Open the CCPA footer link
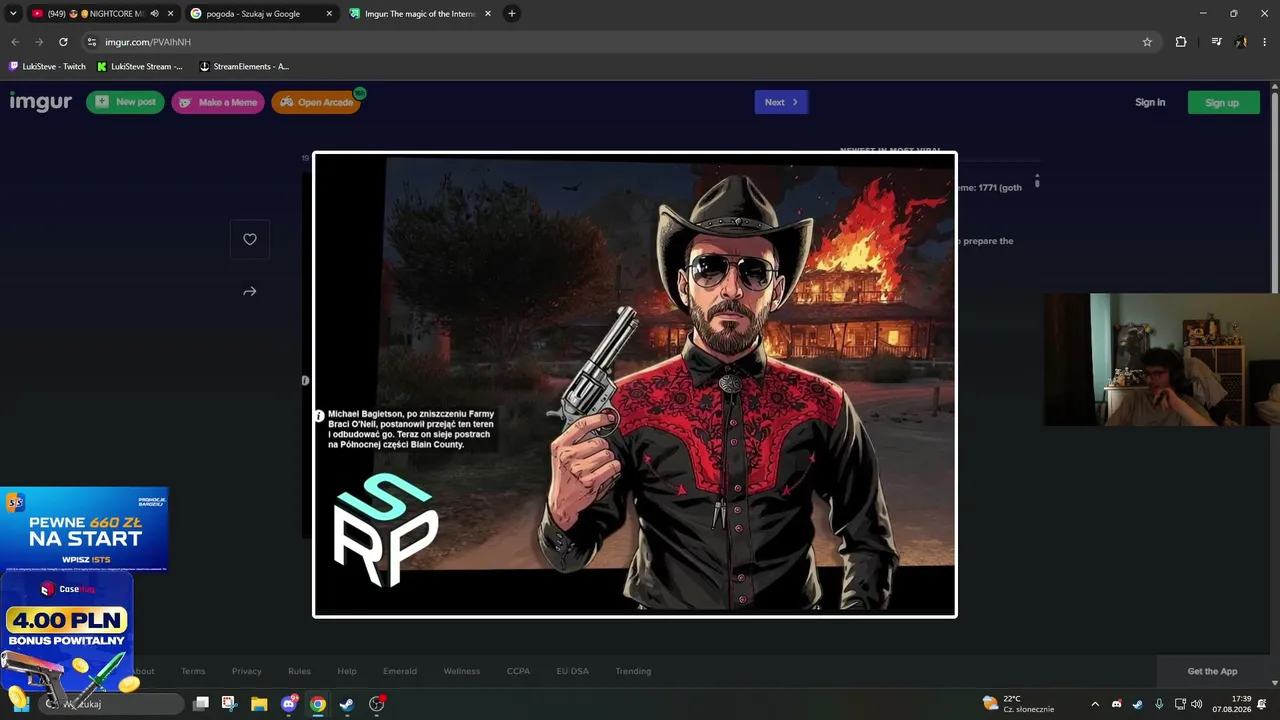The width and height of the screenshot is (1280, 720). pyautogui.click(x=518, y=671)
